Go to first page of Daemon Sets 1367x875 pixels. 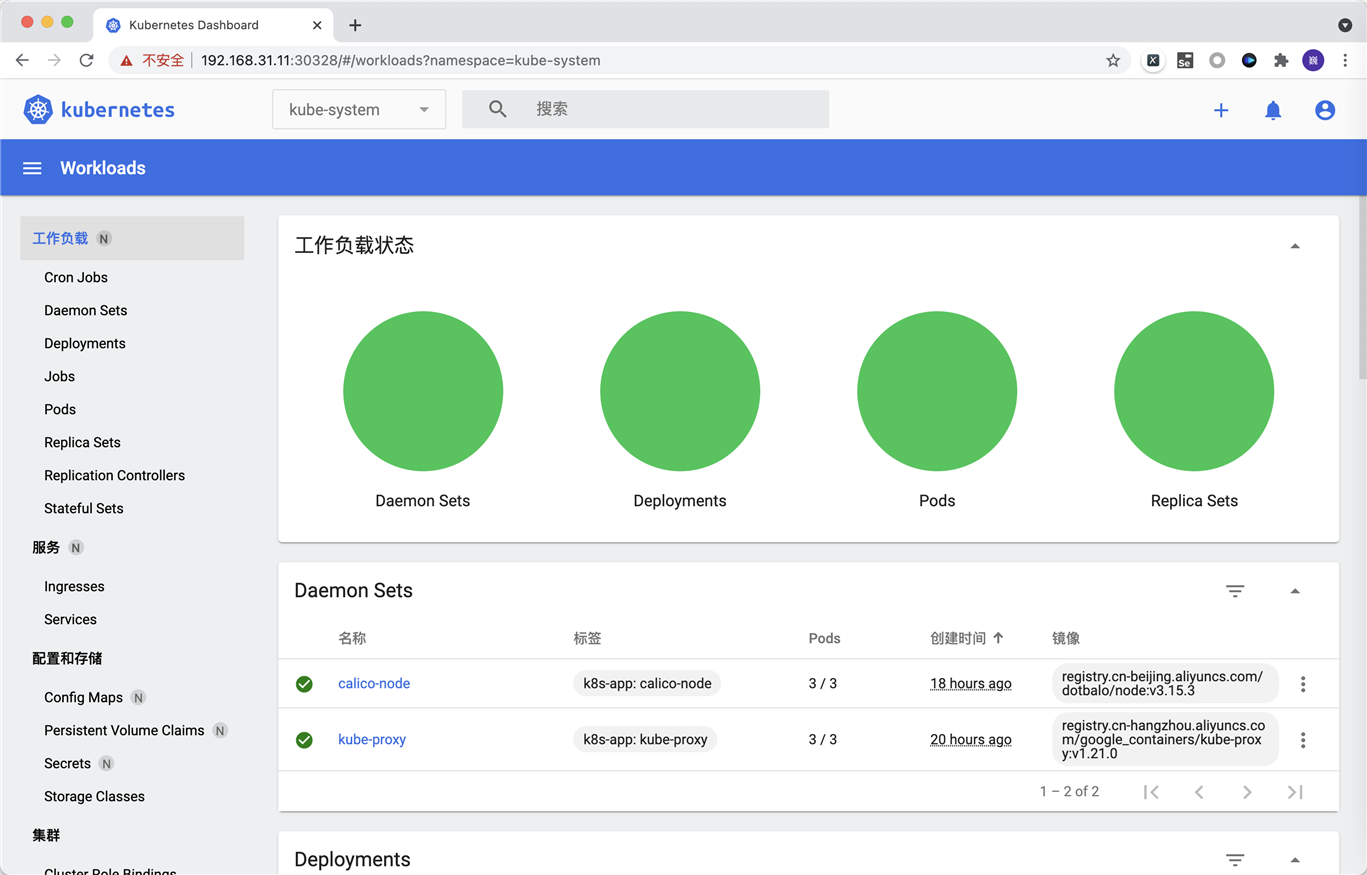(1151, 792)
